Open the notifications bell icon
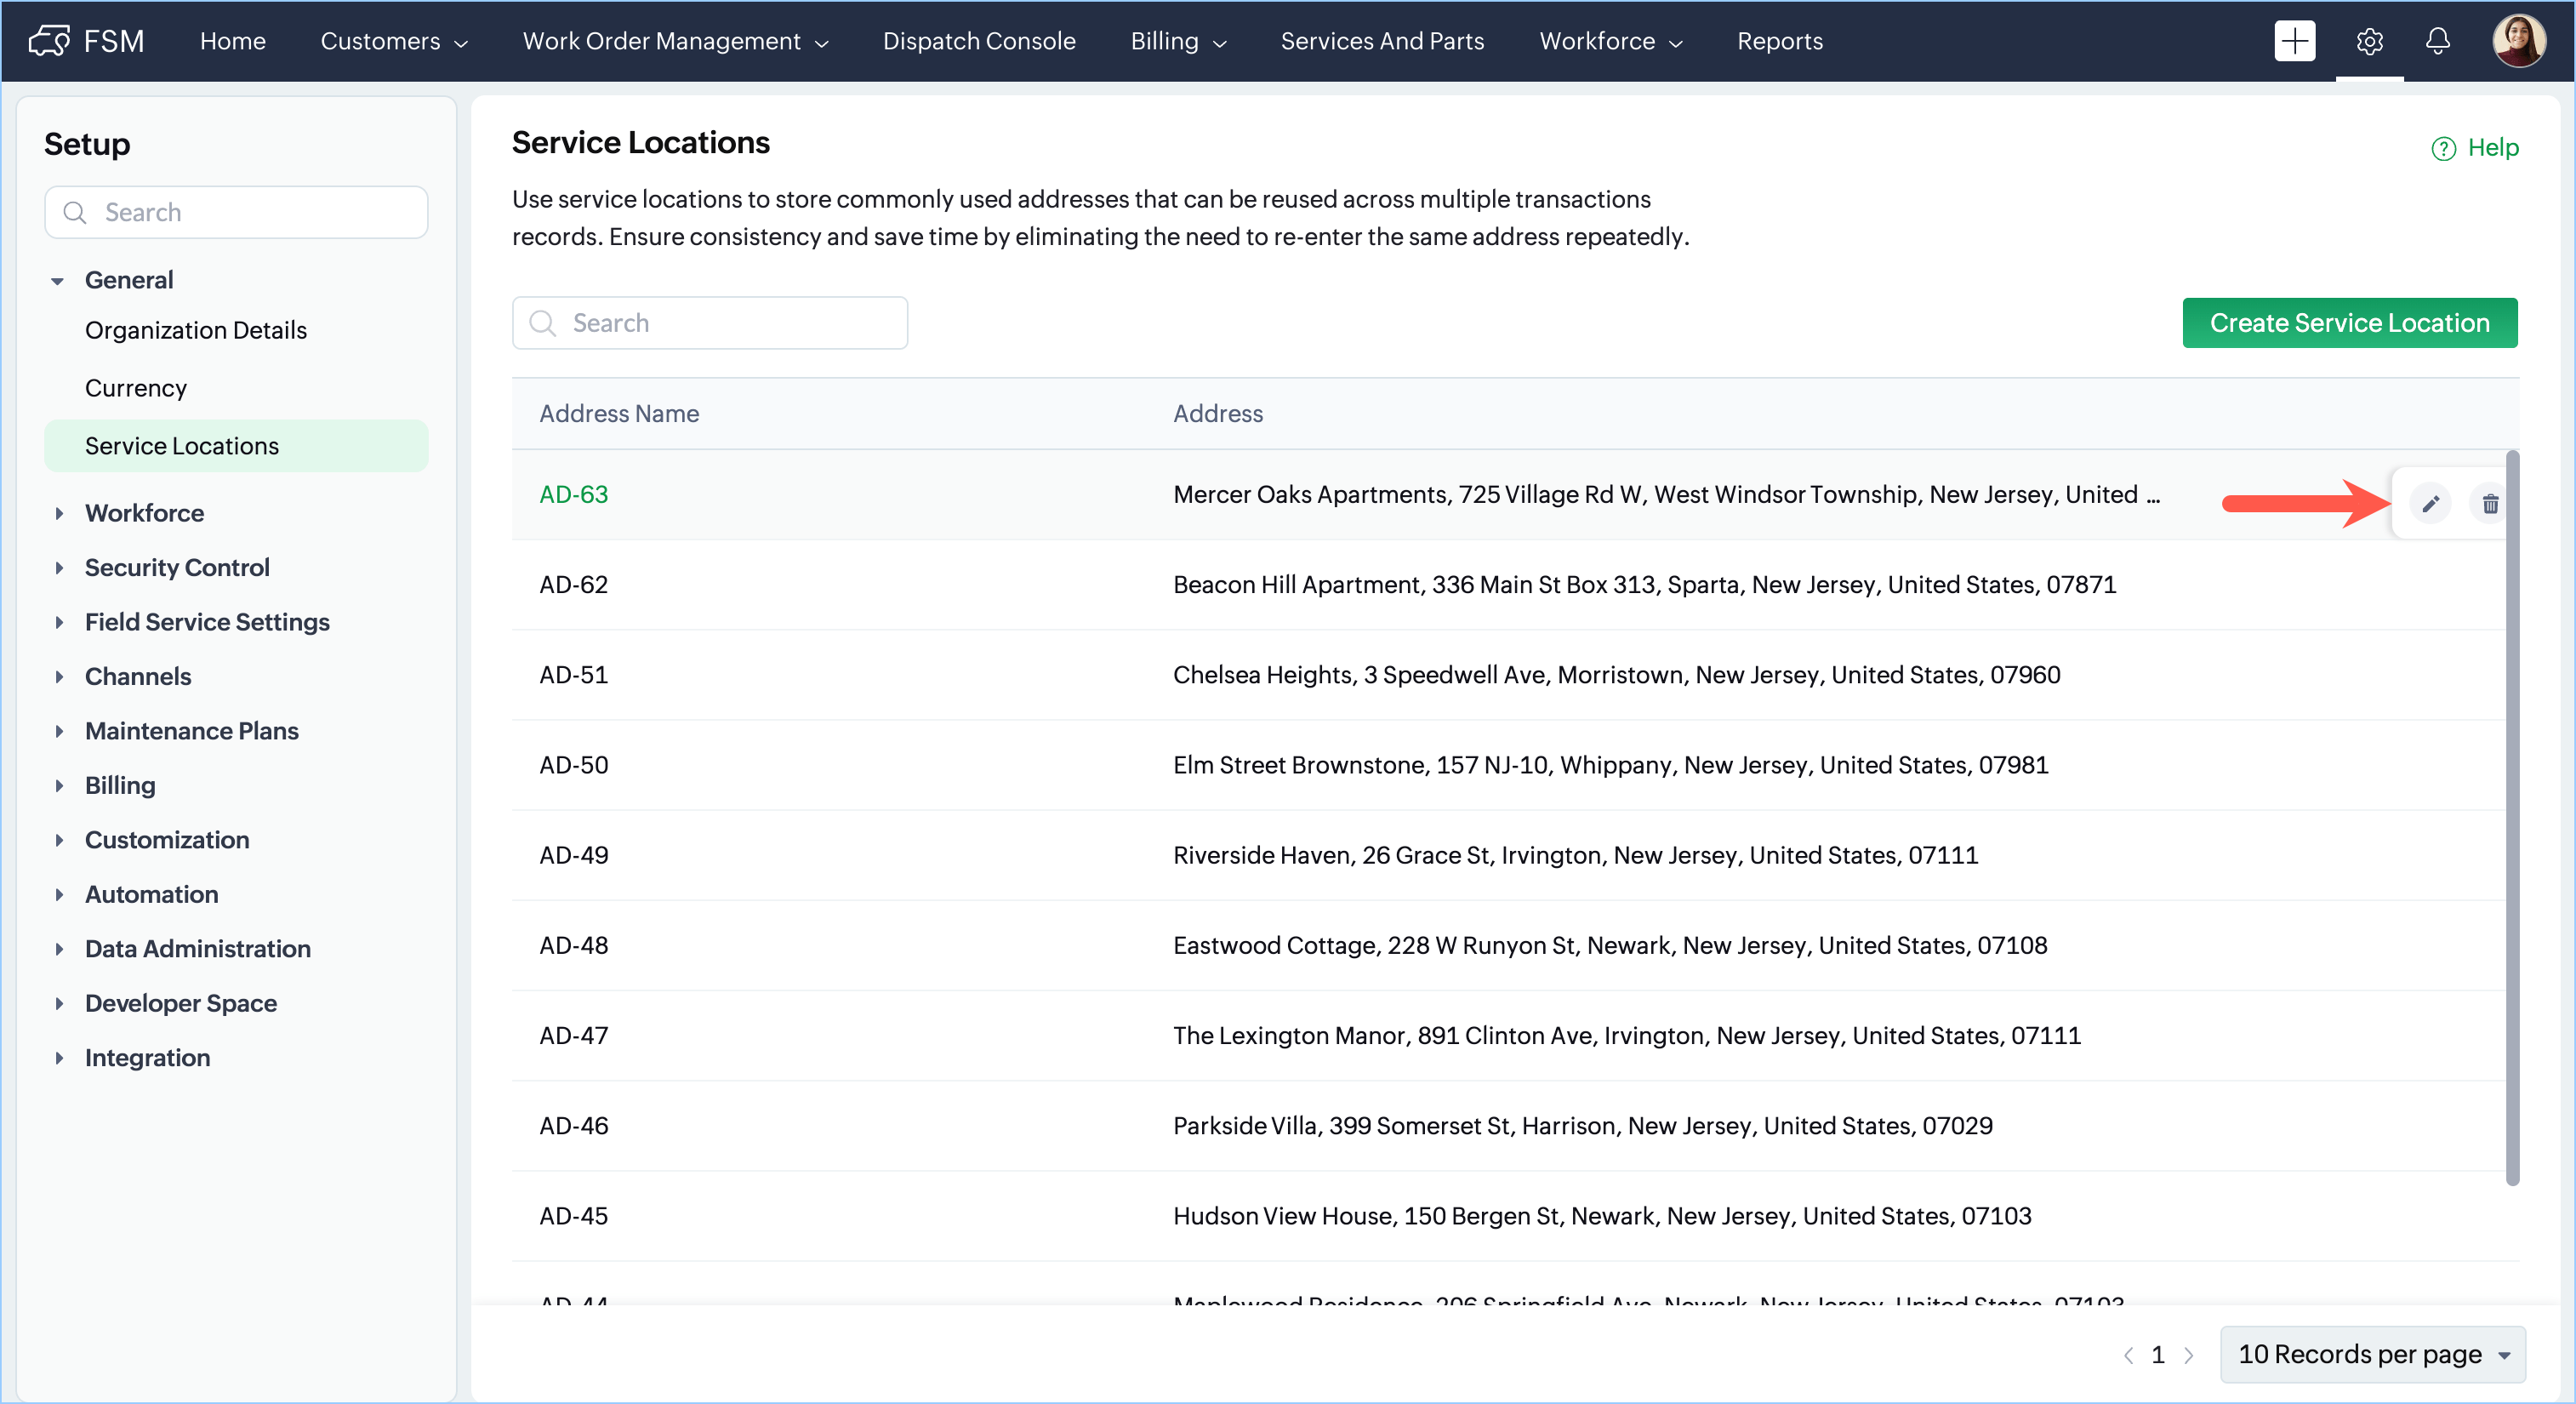The image size is (2576, 1404). 2438,41
